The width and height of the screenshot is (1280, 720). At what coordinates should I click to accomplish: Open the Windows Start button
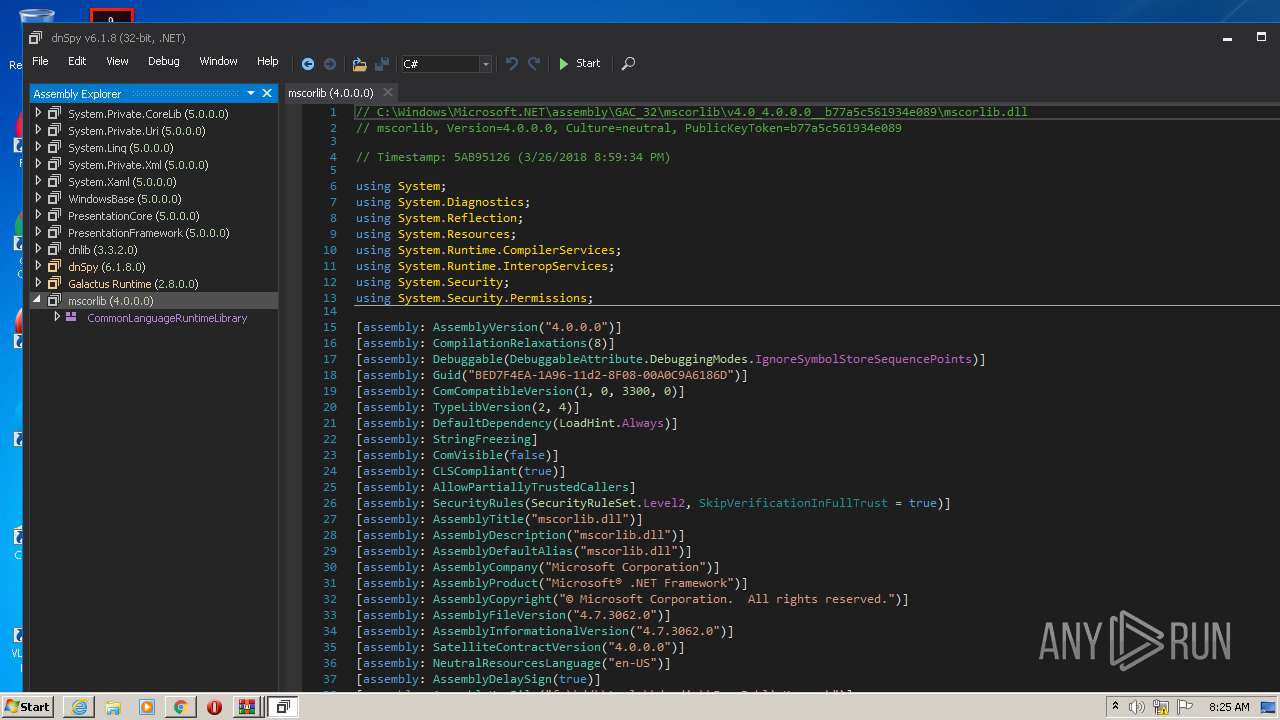click(28, 706)
